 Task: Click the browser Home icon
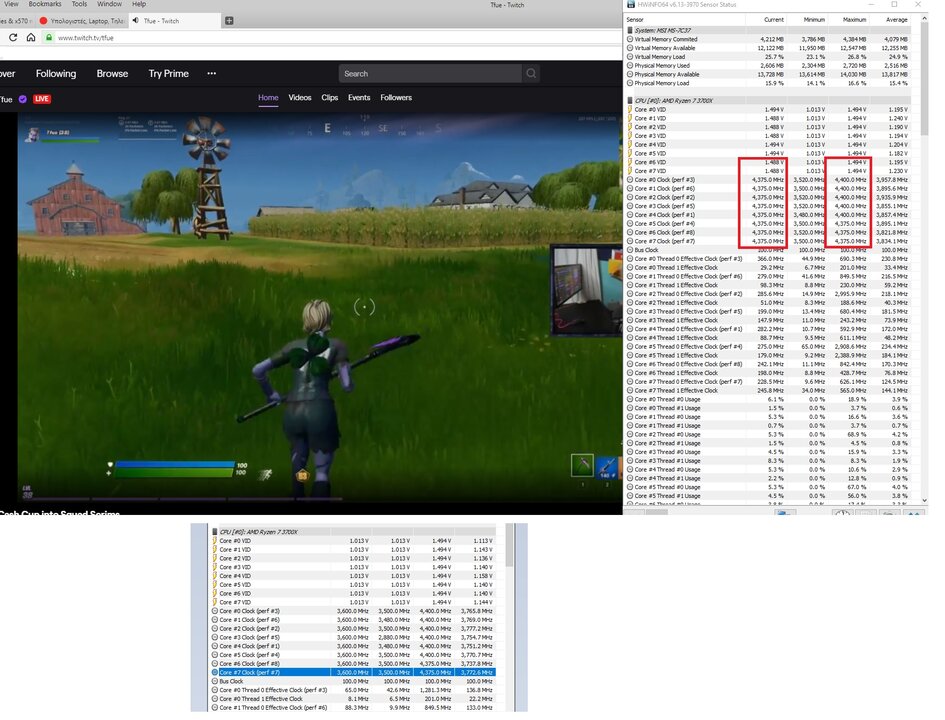pos(31,37)
